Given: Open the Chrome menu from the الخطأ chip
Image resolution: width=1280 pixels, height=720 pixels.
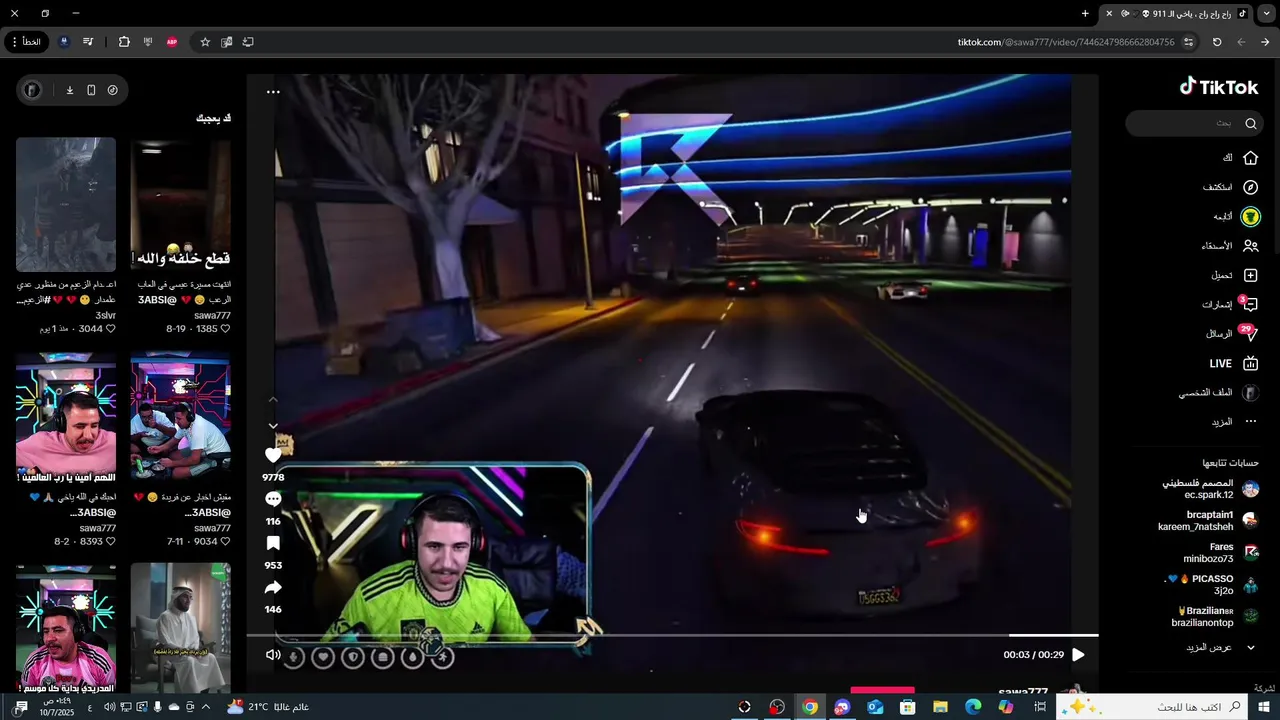Looking at the screenshot, I should click(27, 42).
